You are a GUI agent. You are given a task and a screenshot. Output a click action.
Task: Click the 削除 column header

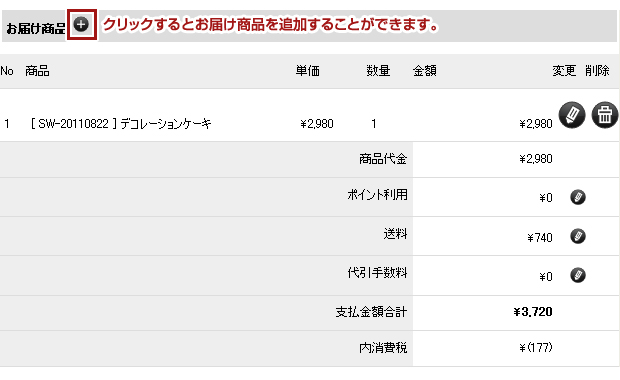[597, 71]
